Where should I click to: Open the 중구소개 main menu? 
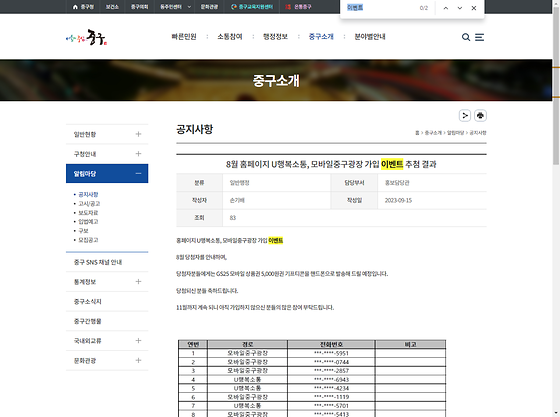tap(321, 36)
